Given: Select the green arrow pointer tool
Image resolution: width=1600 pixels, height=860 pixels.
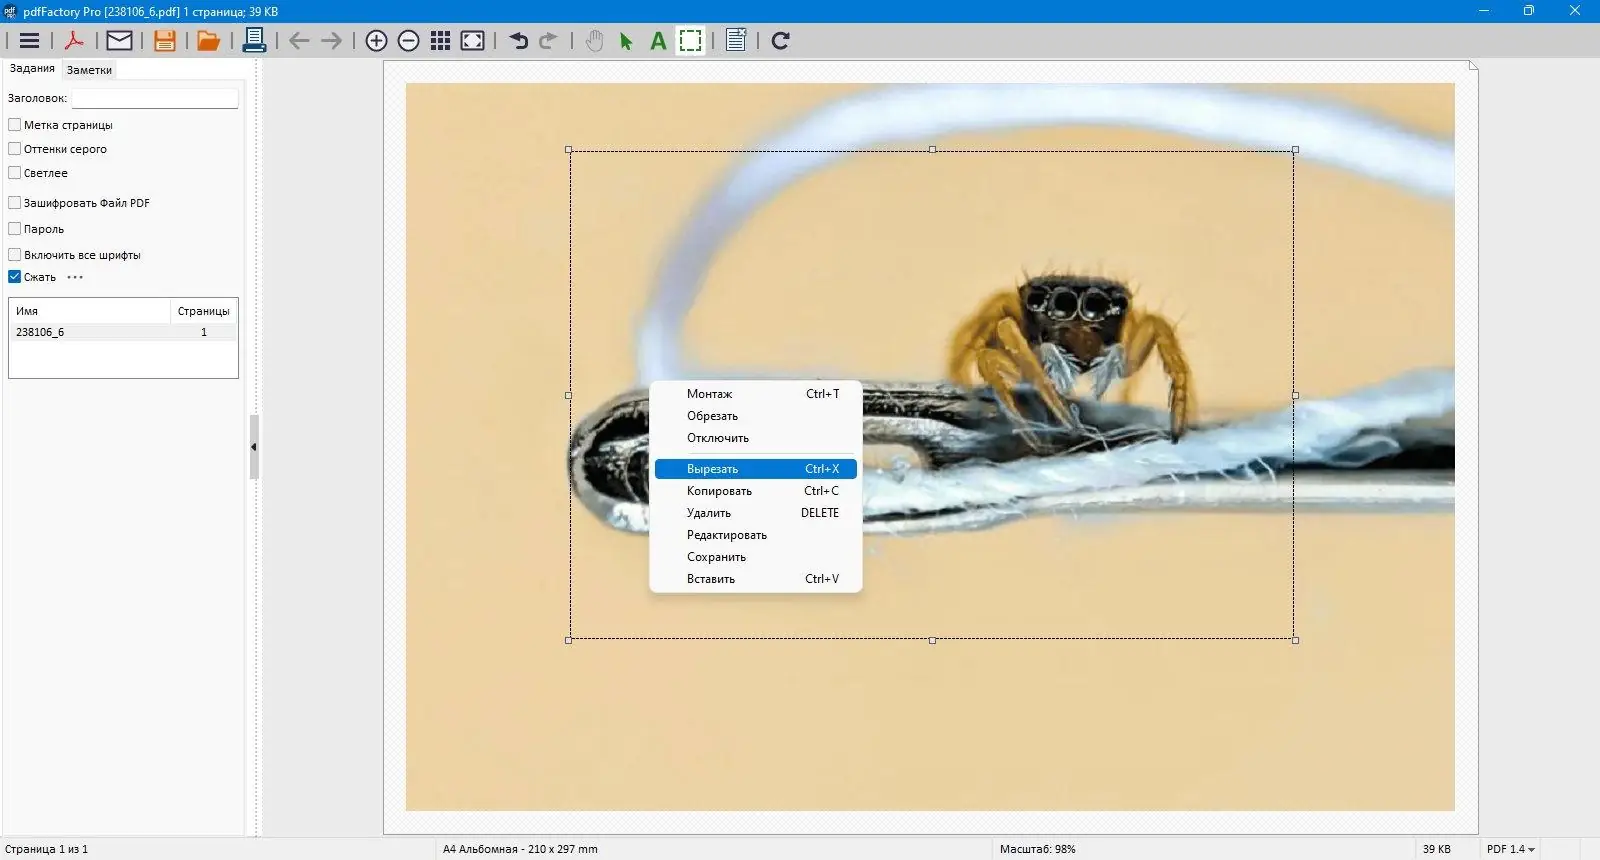Looking at the screenshot, I should tap(626, 41).
